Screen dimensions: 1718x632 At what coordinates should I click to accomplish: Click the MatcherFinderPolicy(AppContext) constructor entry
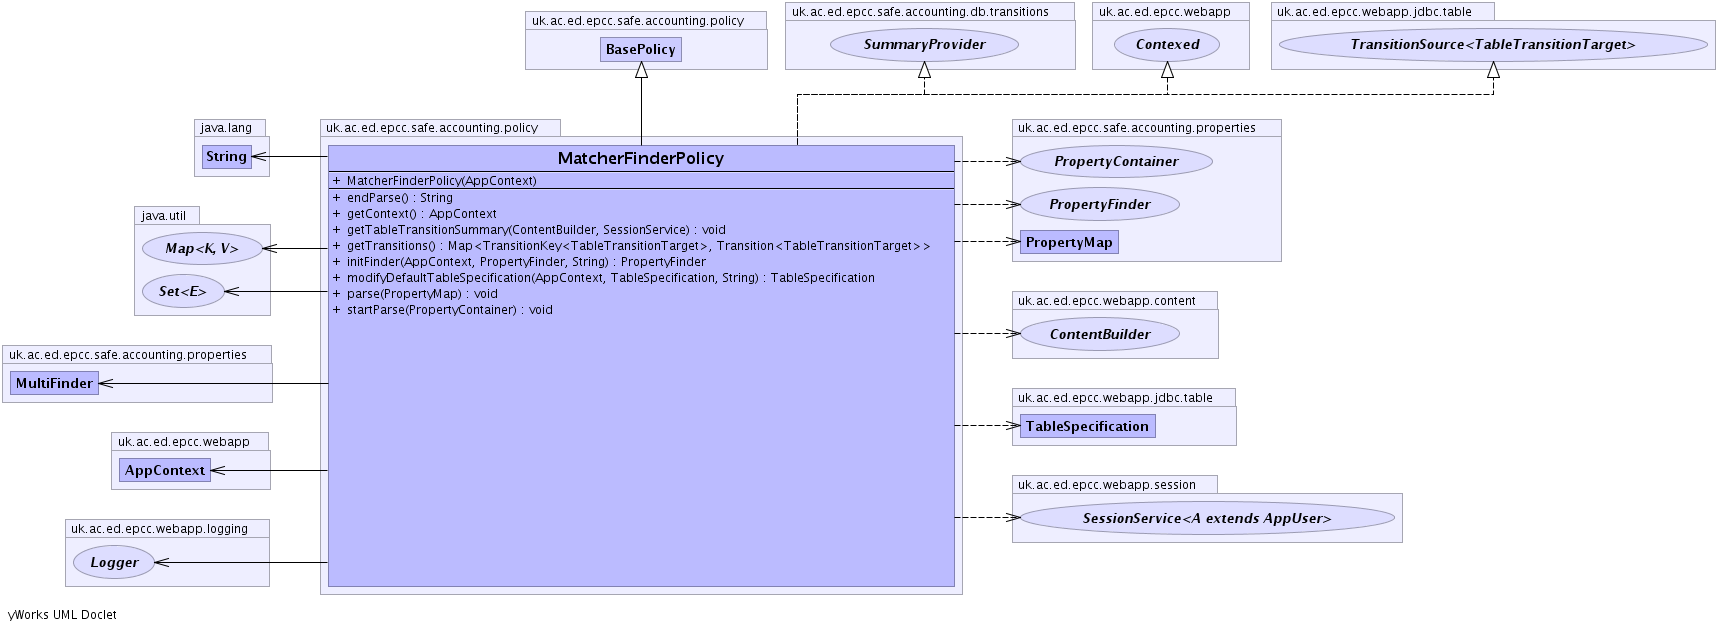coord(441,181)
